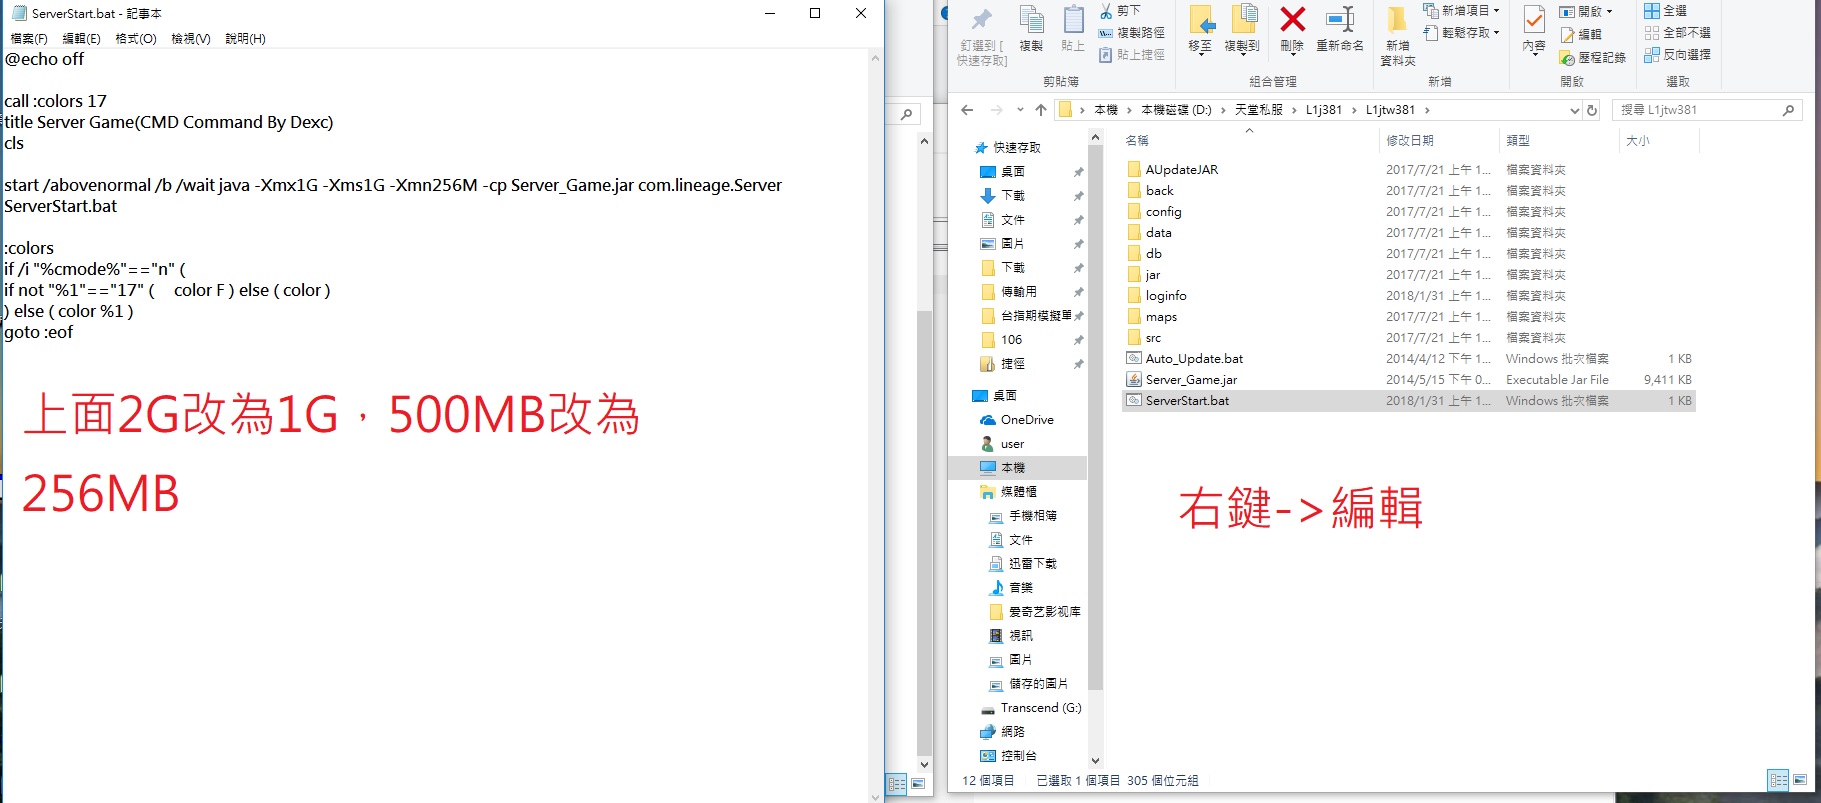This screenshot has height=803, width=1821.
Task: Open the 台指期模擬單 pinned folder
Action: click(1035, 316)
